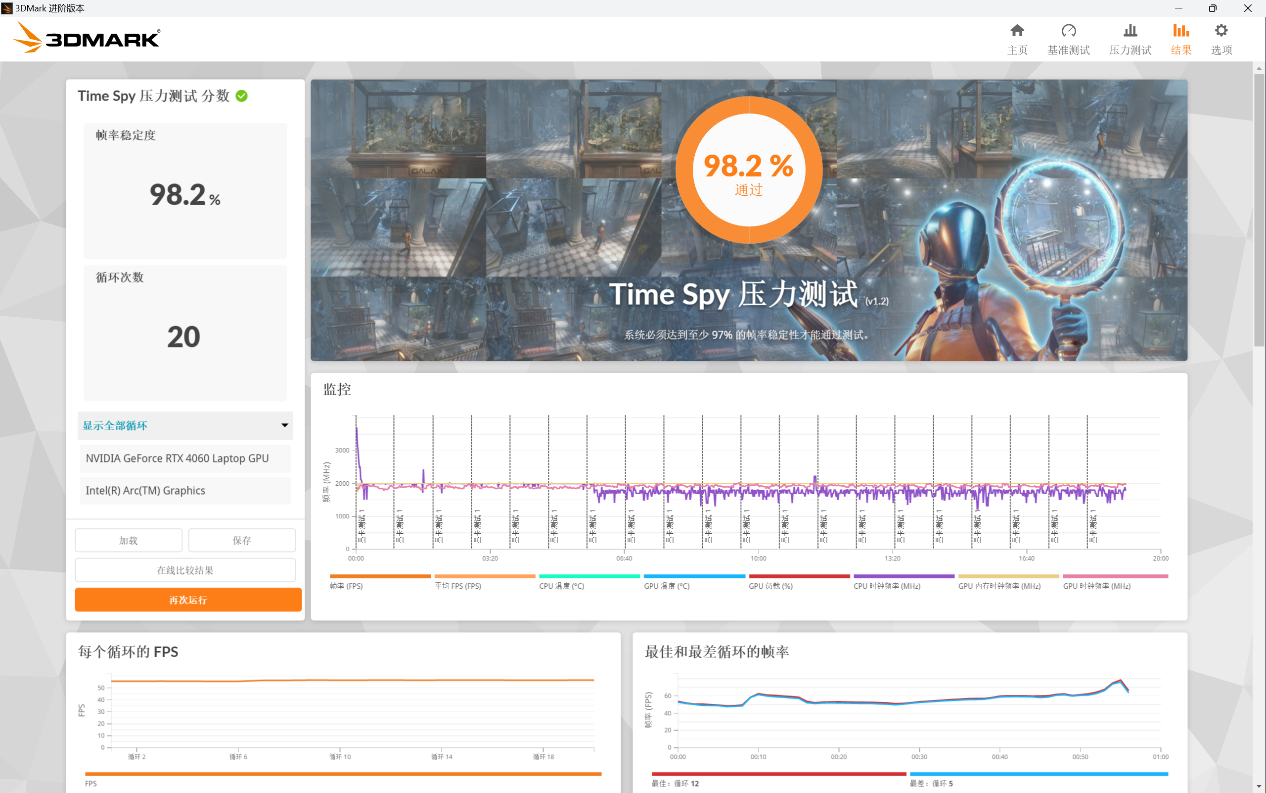This screenshot has height=793, width=1266.
Task: Expand Intel(R) Arc(TM) Graphics entry
Action: point(185,491)
